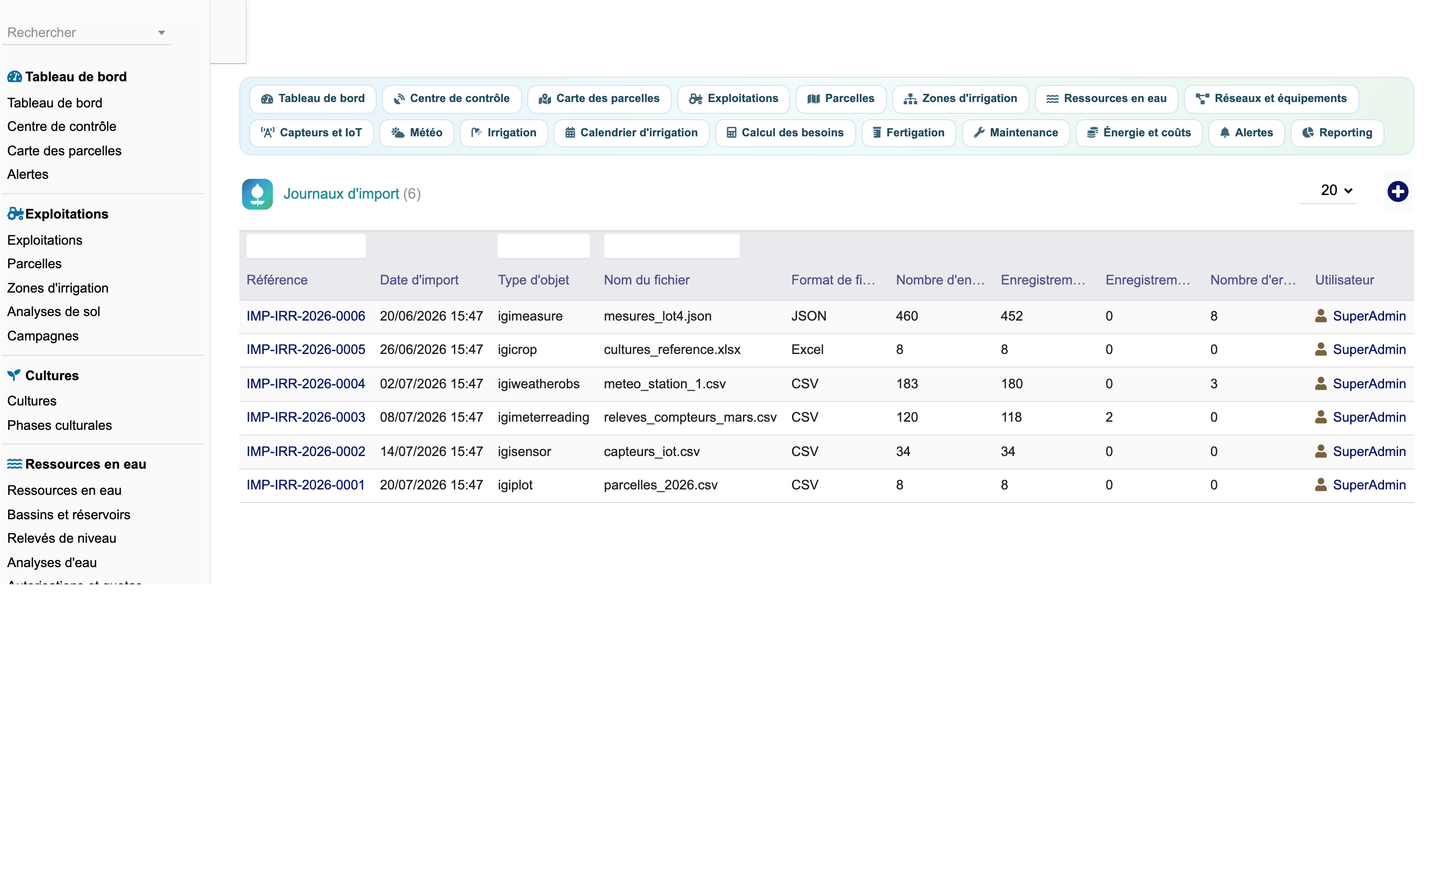Click the cultures_reference.xlsx file name
This screenshot has height=894, width=1445.
[672, 350]
